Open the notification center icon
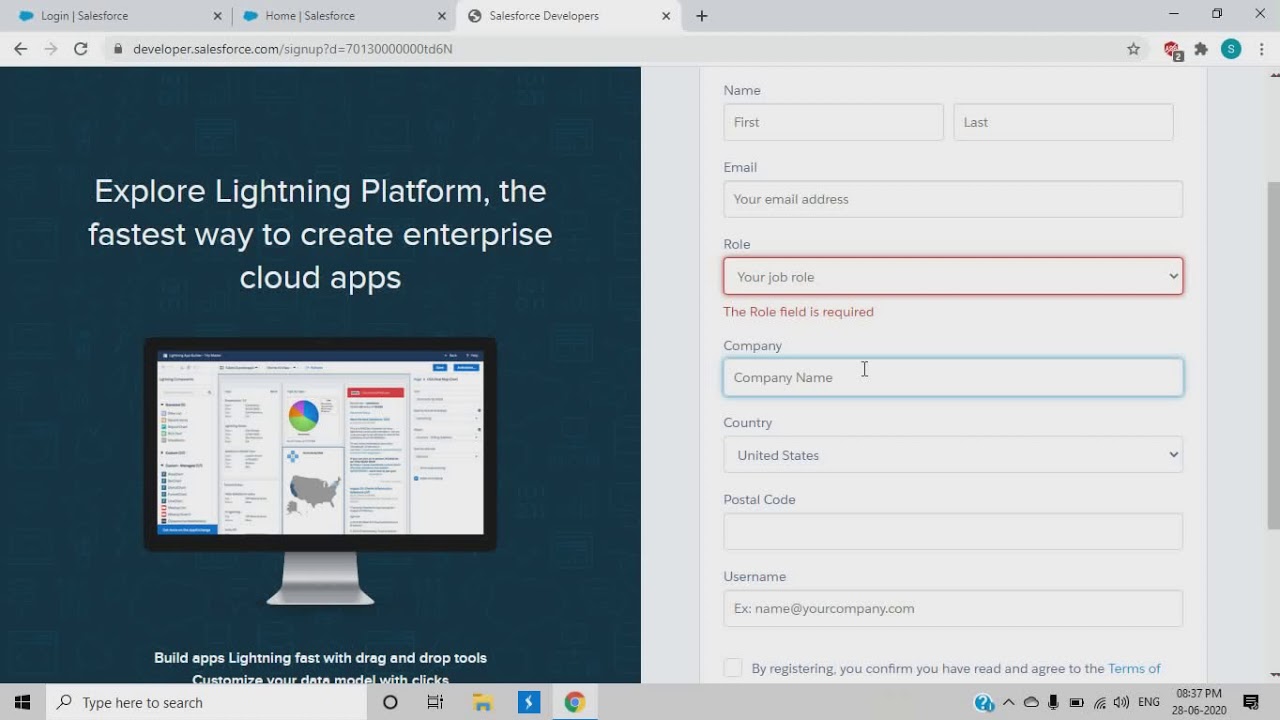This screenshot has height=720, width=1280. [x=1250, y=702]
